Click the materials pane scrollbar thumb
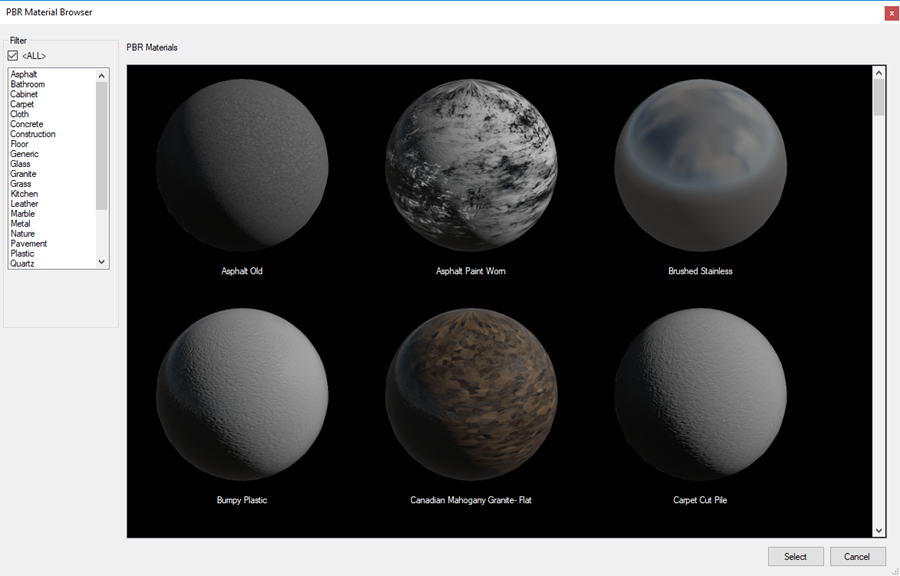 click(x=879, y=98)
